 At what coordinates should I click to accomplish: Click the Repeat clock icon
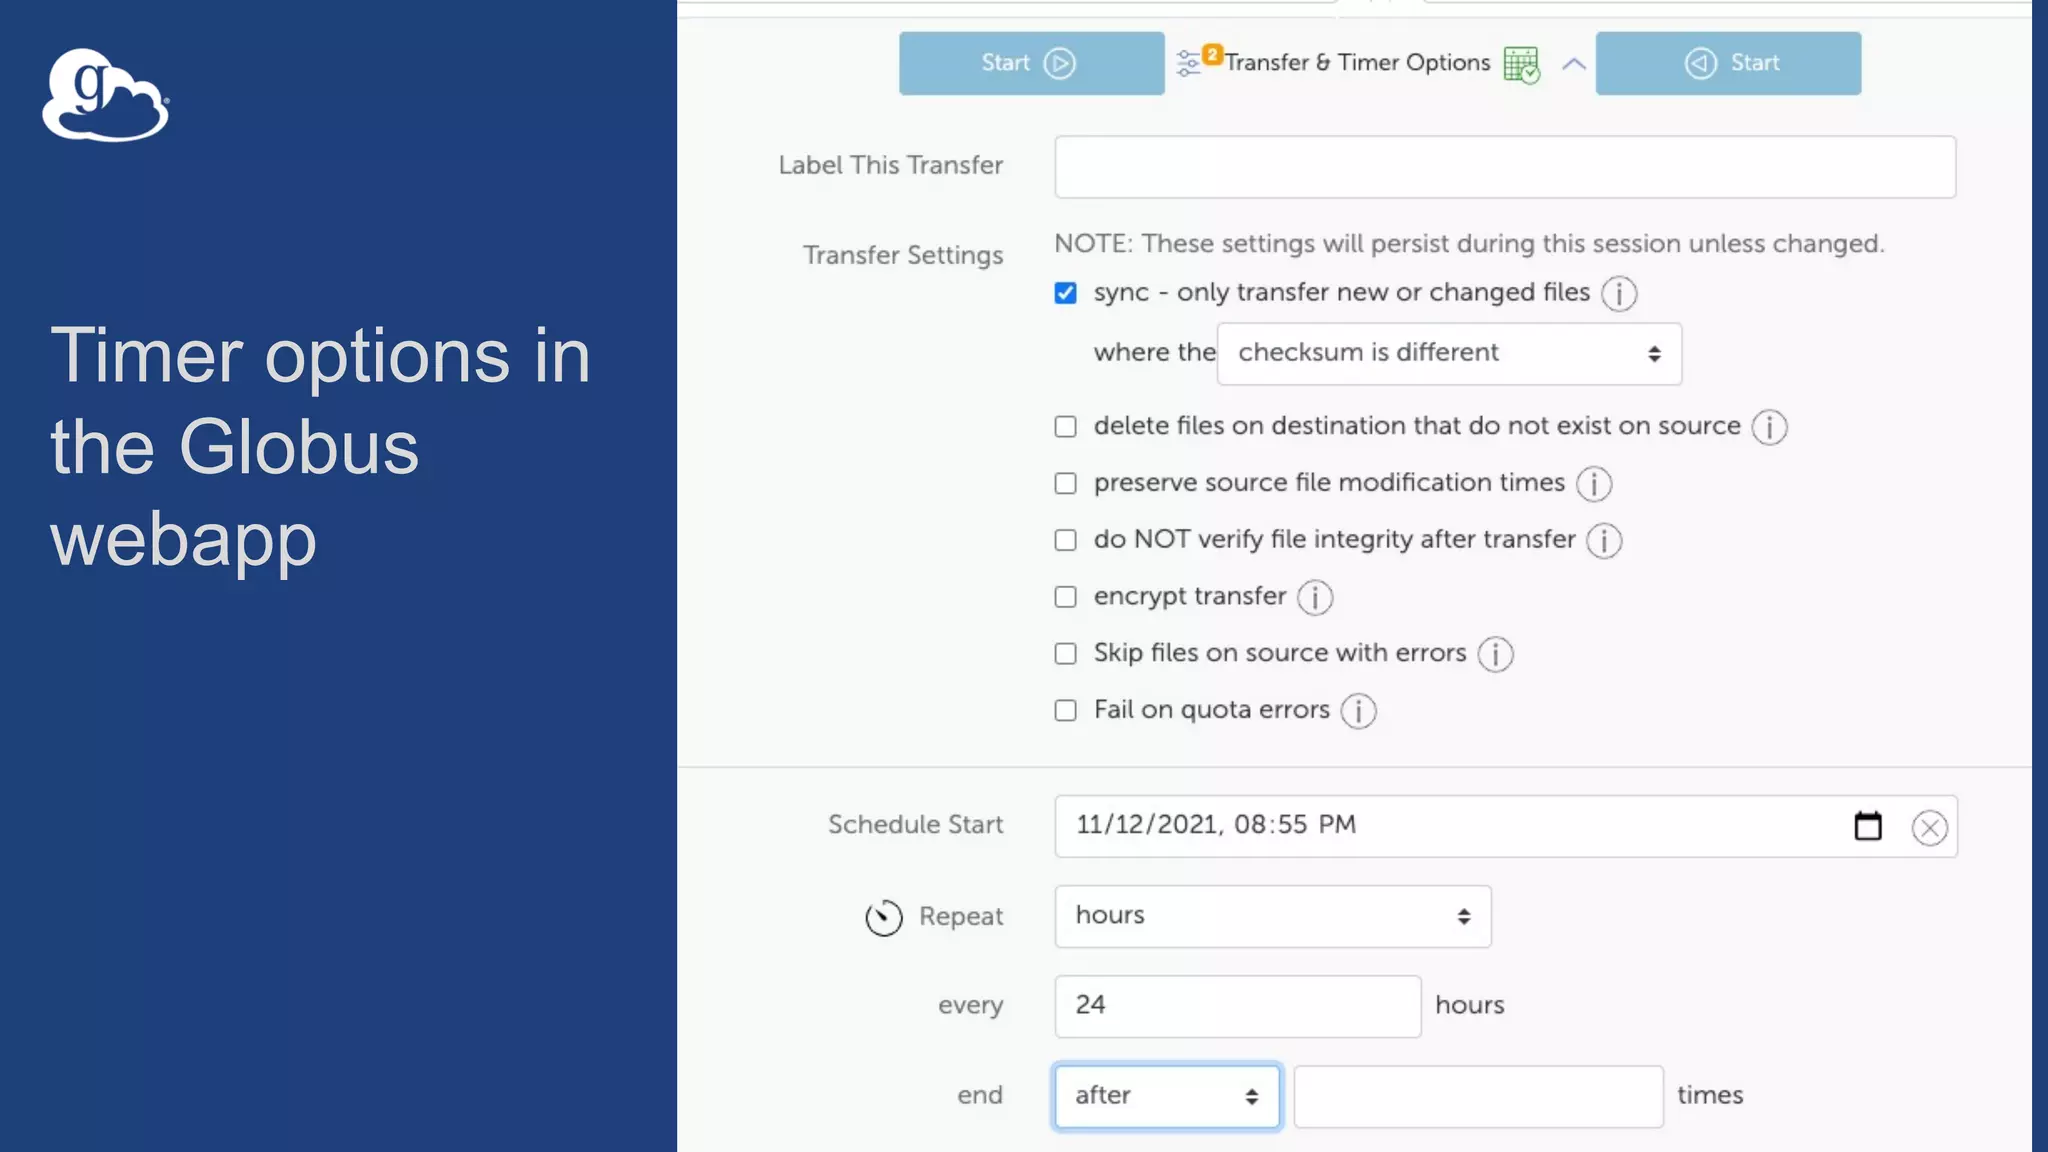point(884,917)
